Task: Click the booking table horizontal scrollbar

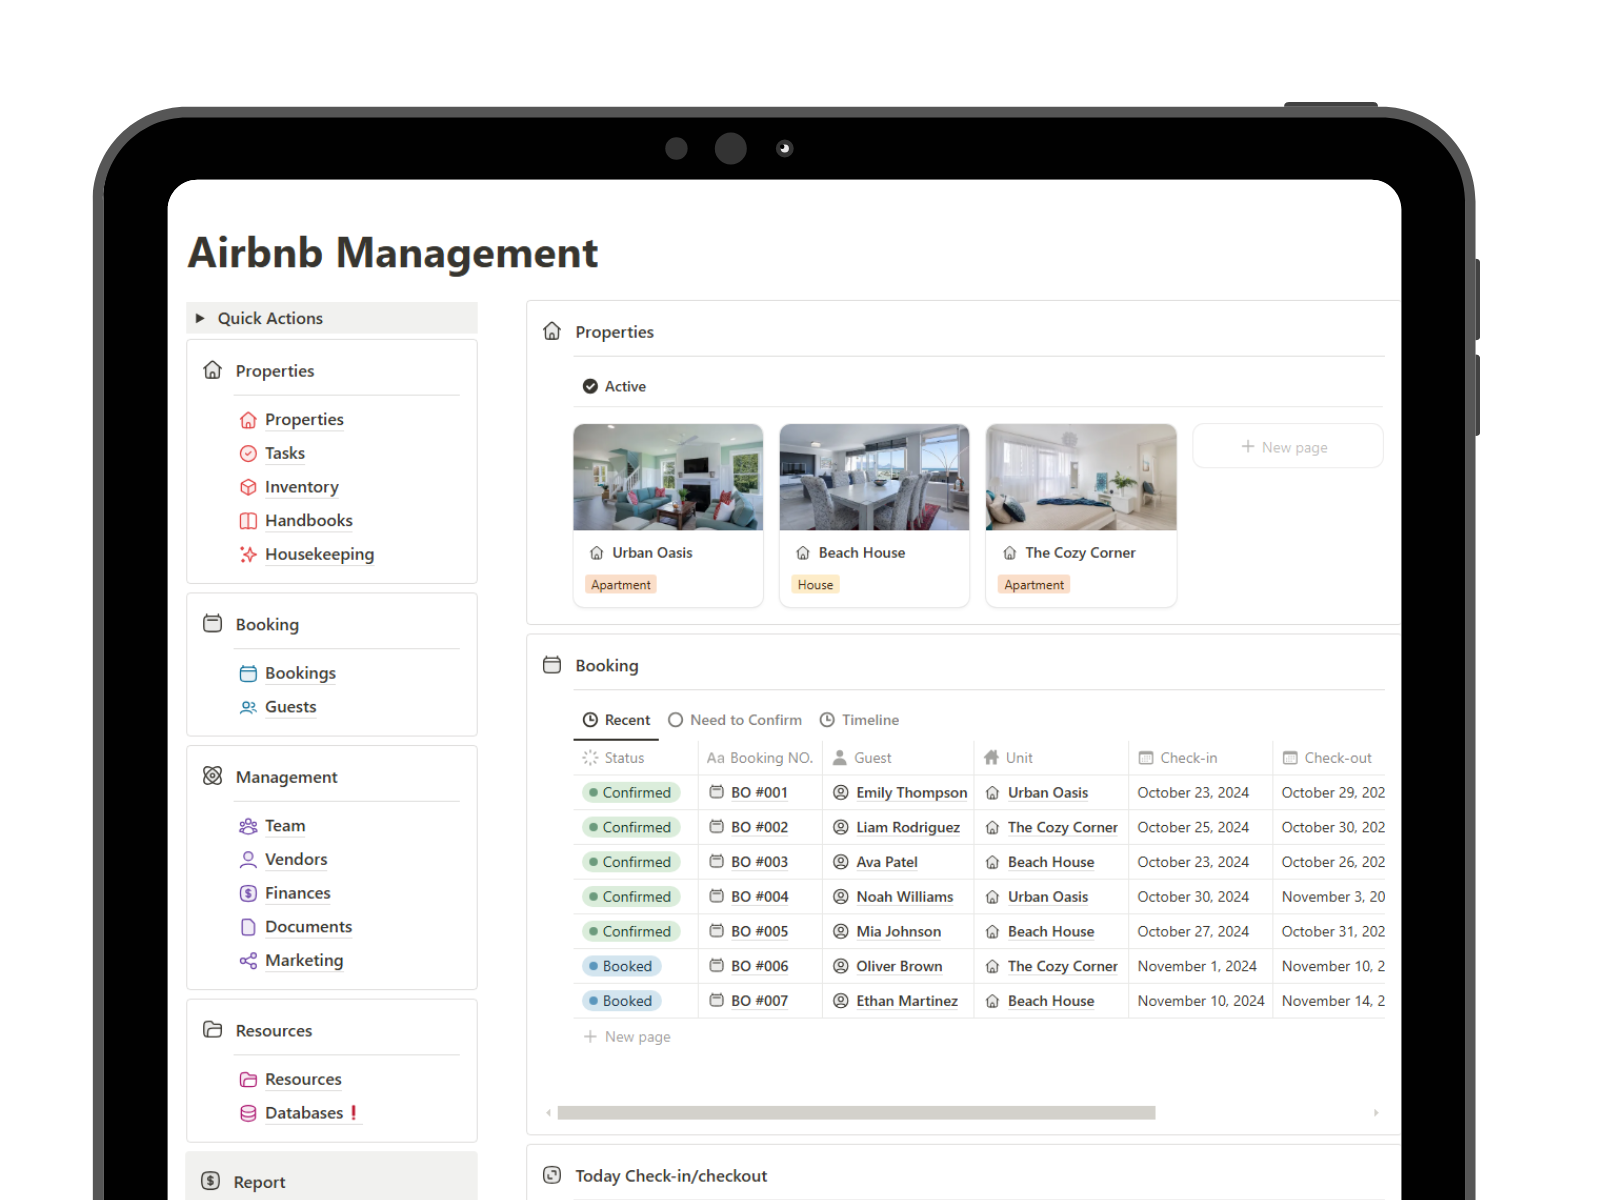Action: 856,1113
